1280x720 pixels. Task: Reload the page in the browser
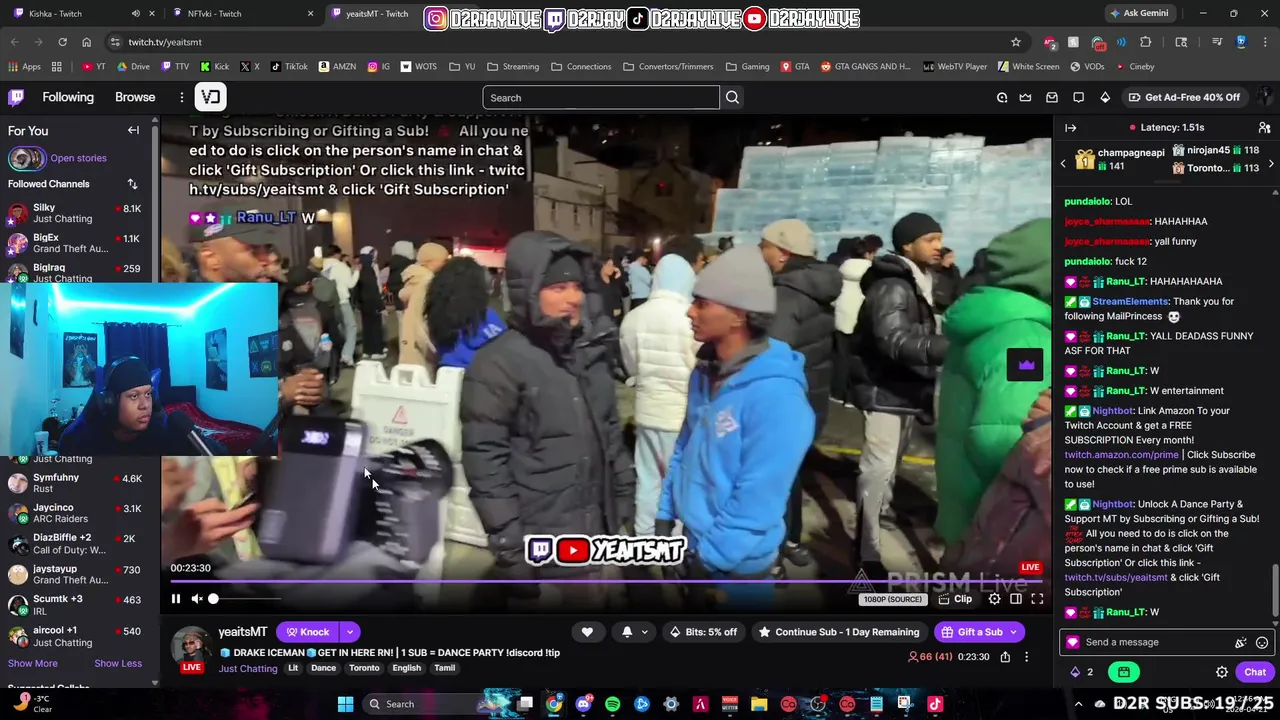[62, 42]
